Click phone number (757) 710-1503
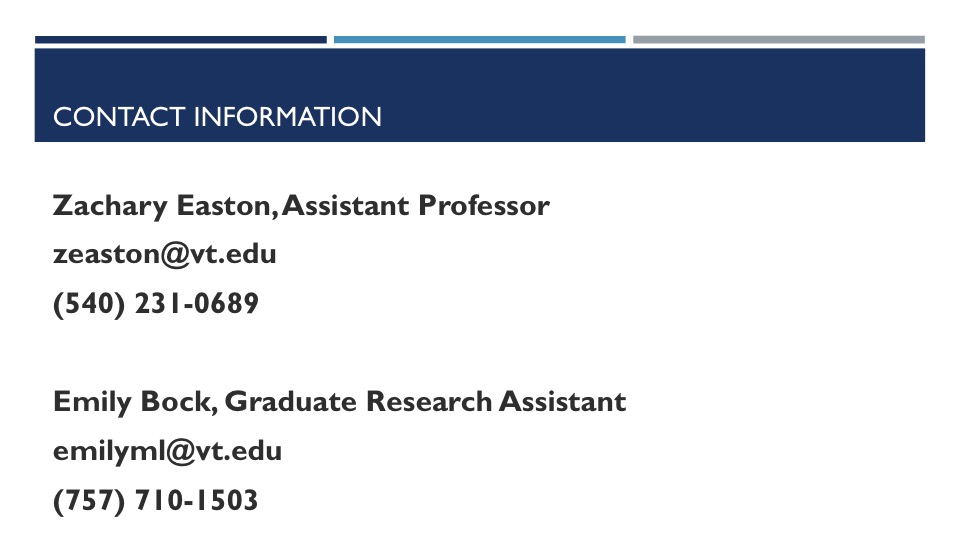Viewport: 960px width, 540px height. point(155,500)
